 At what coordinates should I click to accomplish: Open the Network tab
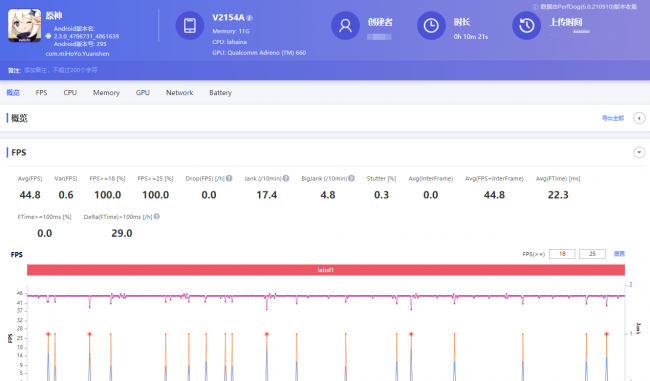pyautogui.click(x=179, y=92)
